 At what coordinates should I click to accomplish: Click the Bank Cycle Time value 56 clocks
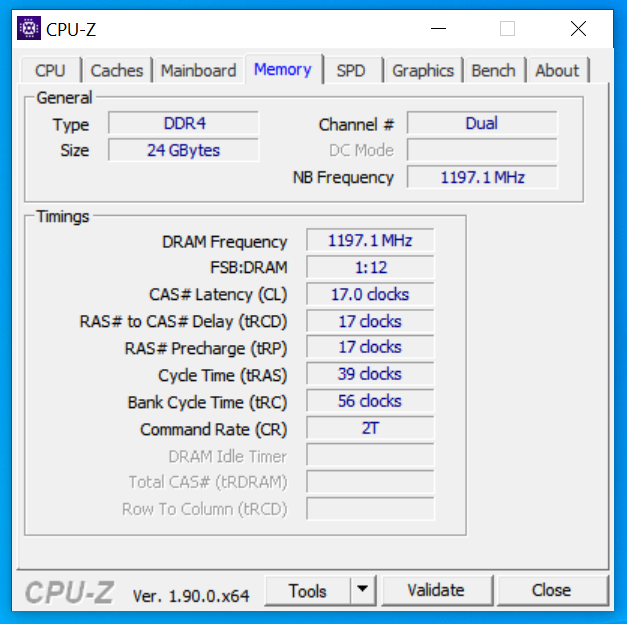coord(370,401)
